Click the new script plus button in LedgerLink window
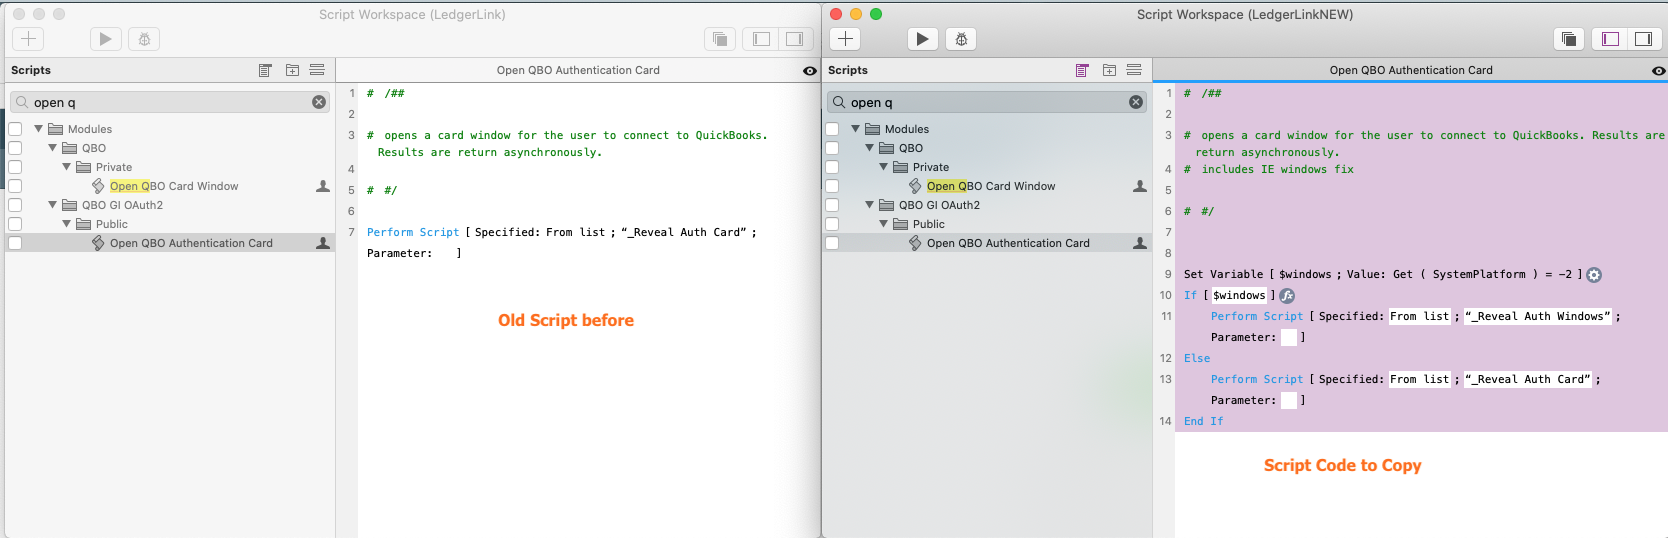The image size is (1668, 538). [28, 39]
